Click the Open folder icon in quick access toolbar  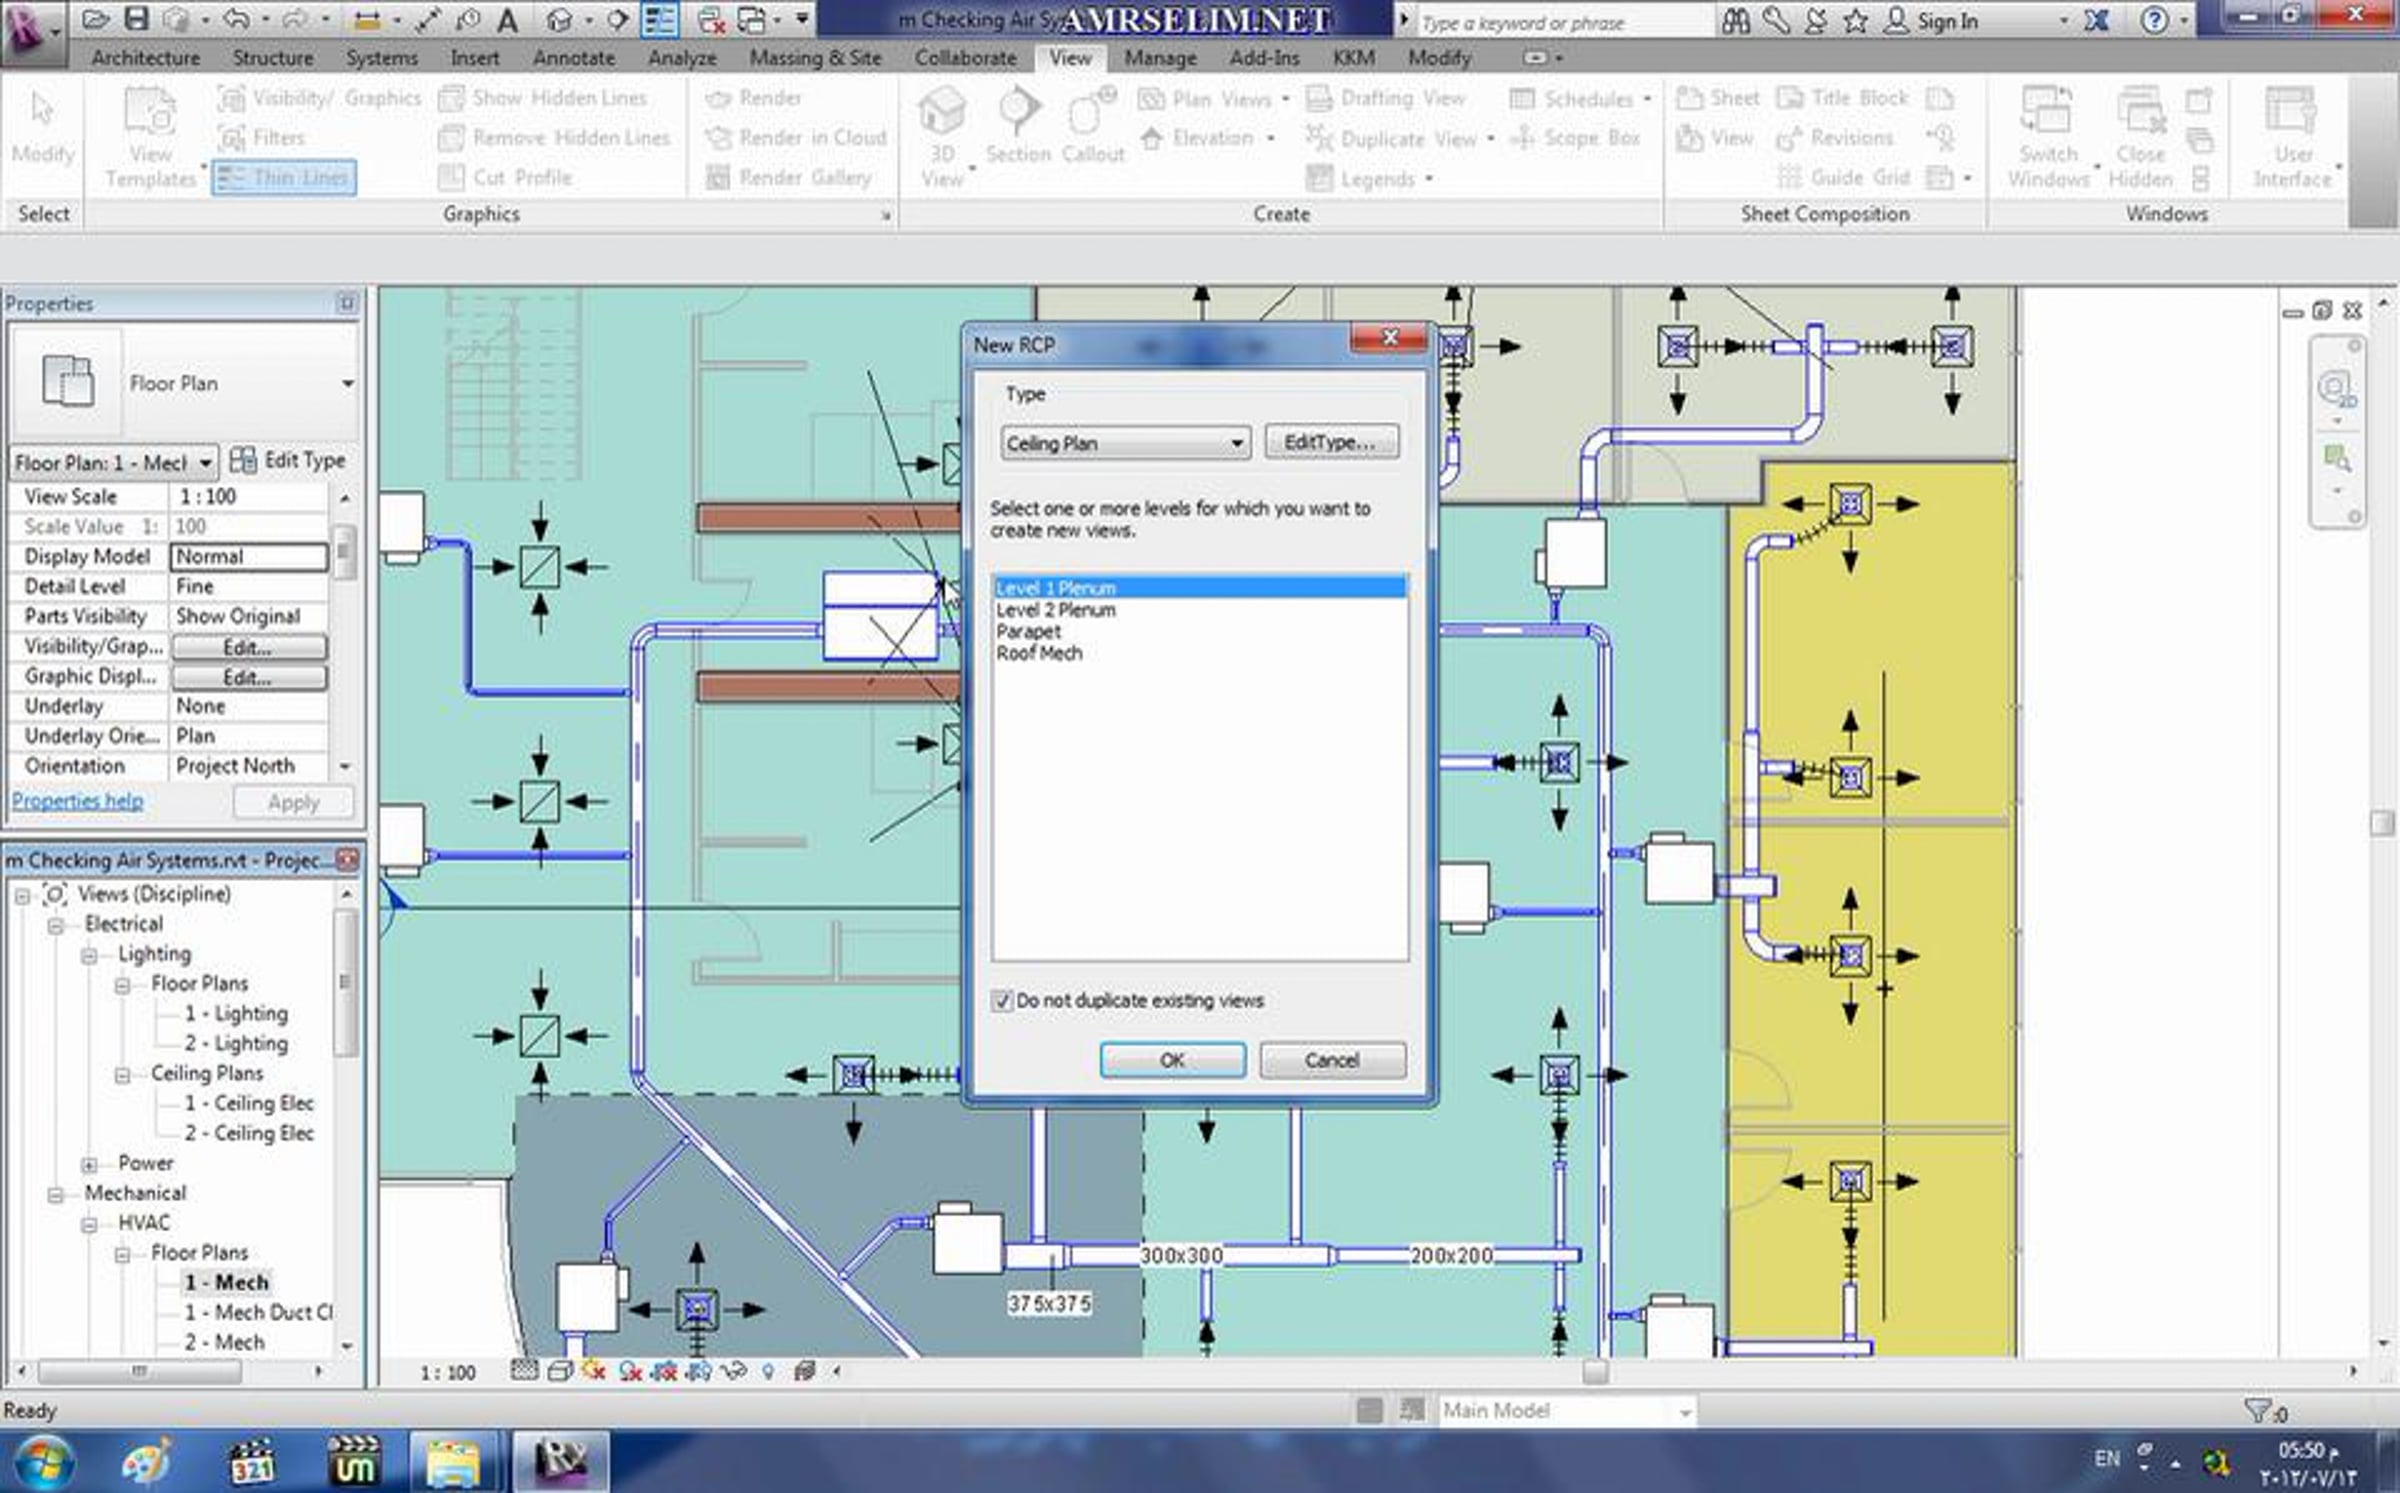(96, 19)
